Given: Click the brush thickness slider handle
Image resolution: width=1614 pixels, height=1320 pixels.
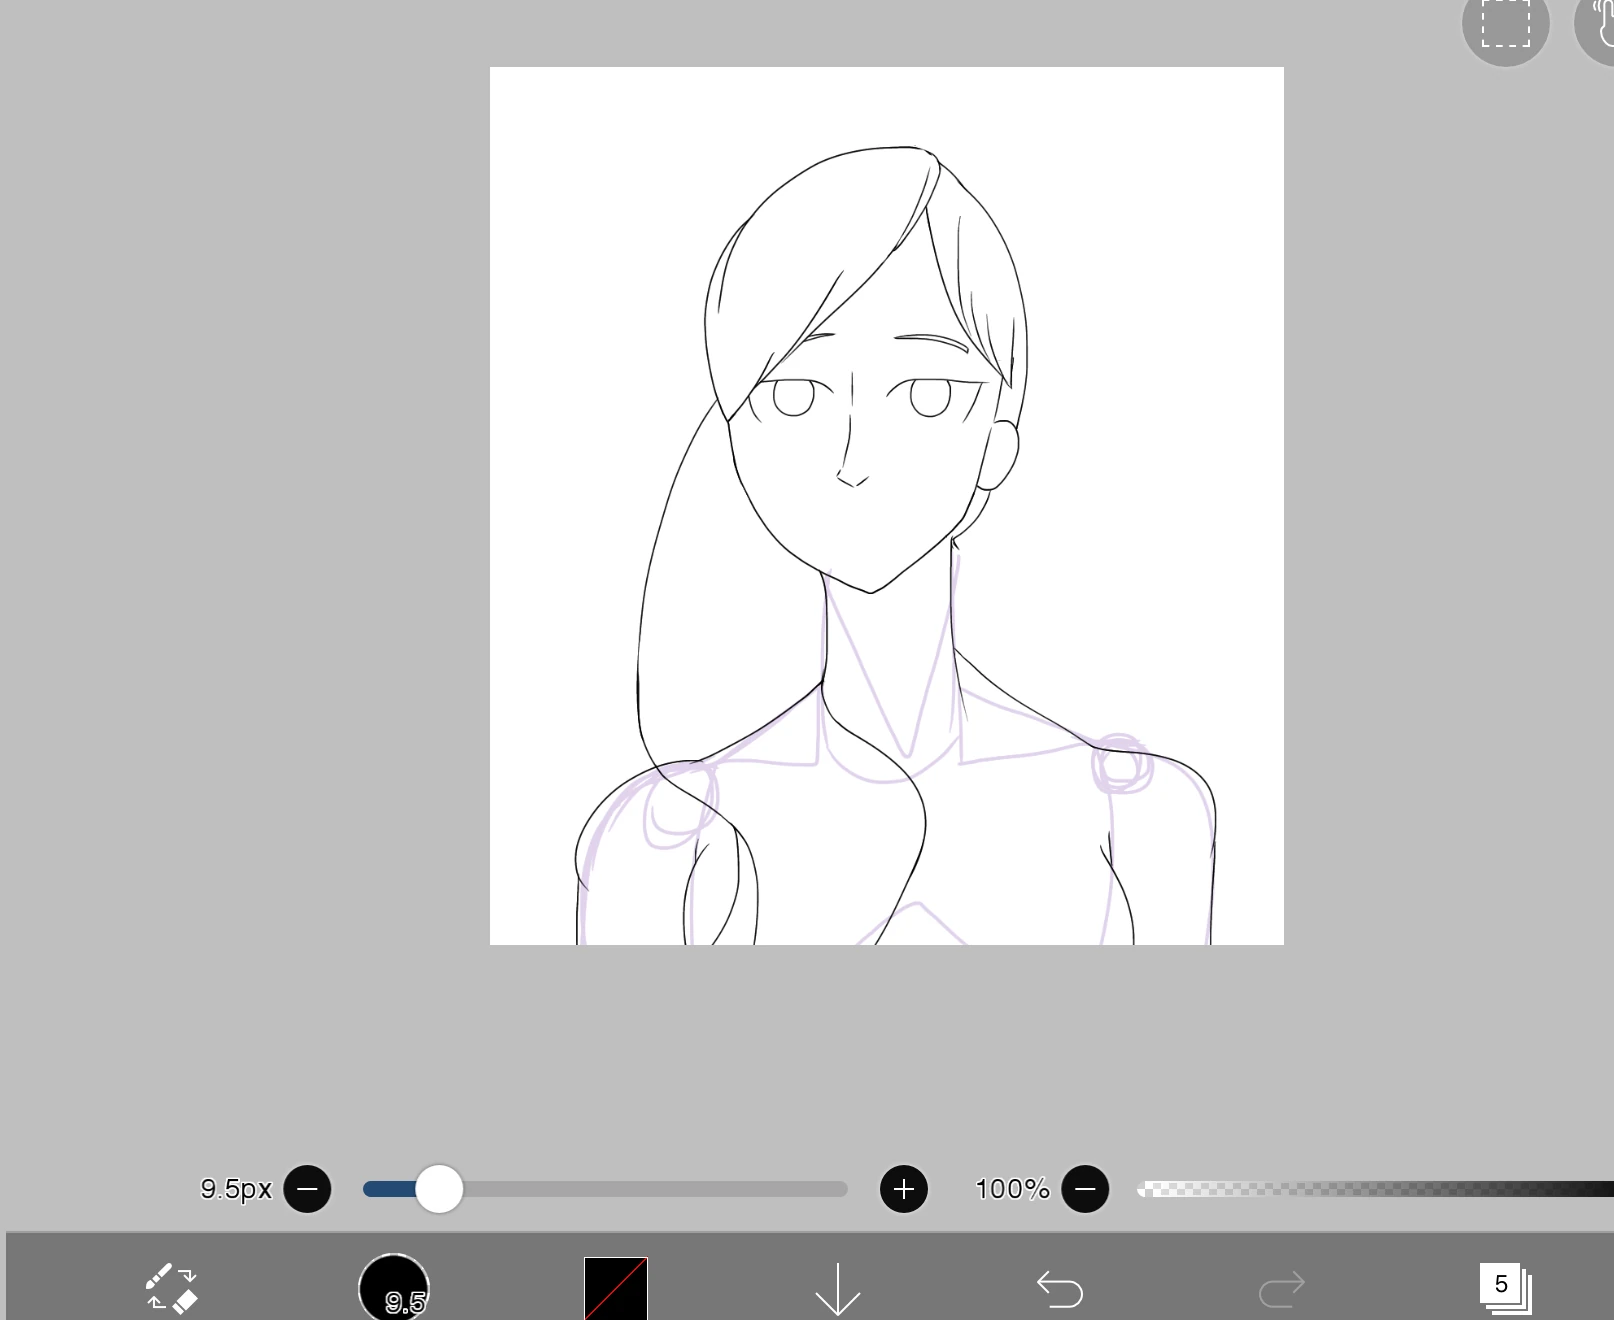Looking at the screenshot, I should pyautogui.click(x=439, y=1189).
